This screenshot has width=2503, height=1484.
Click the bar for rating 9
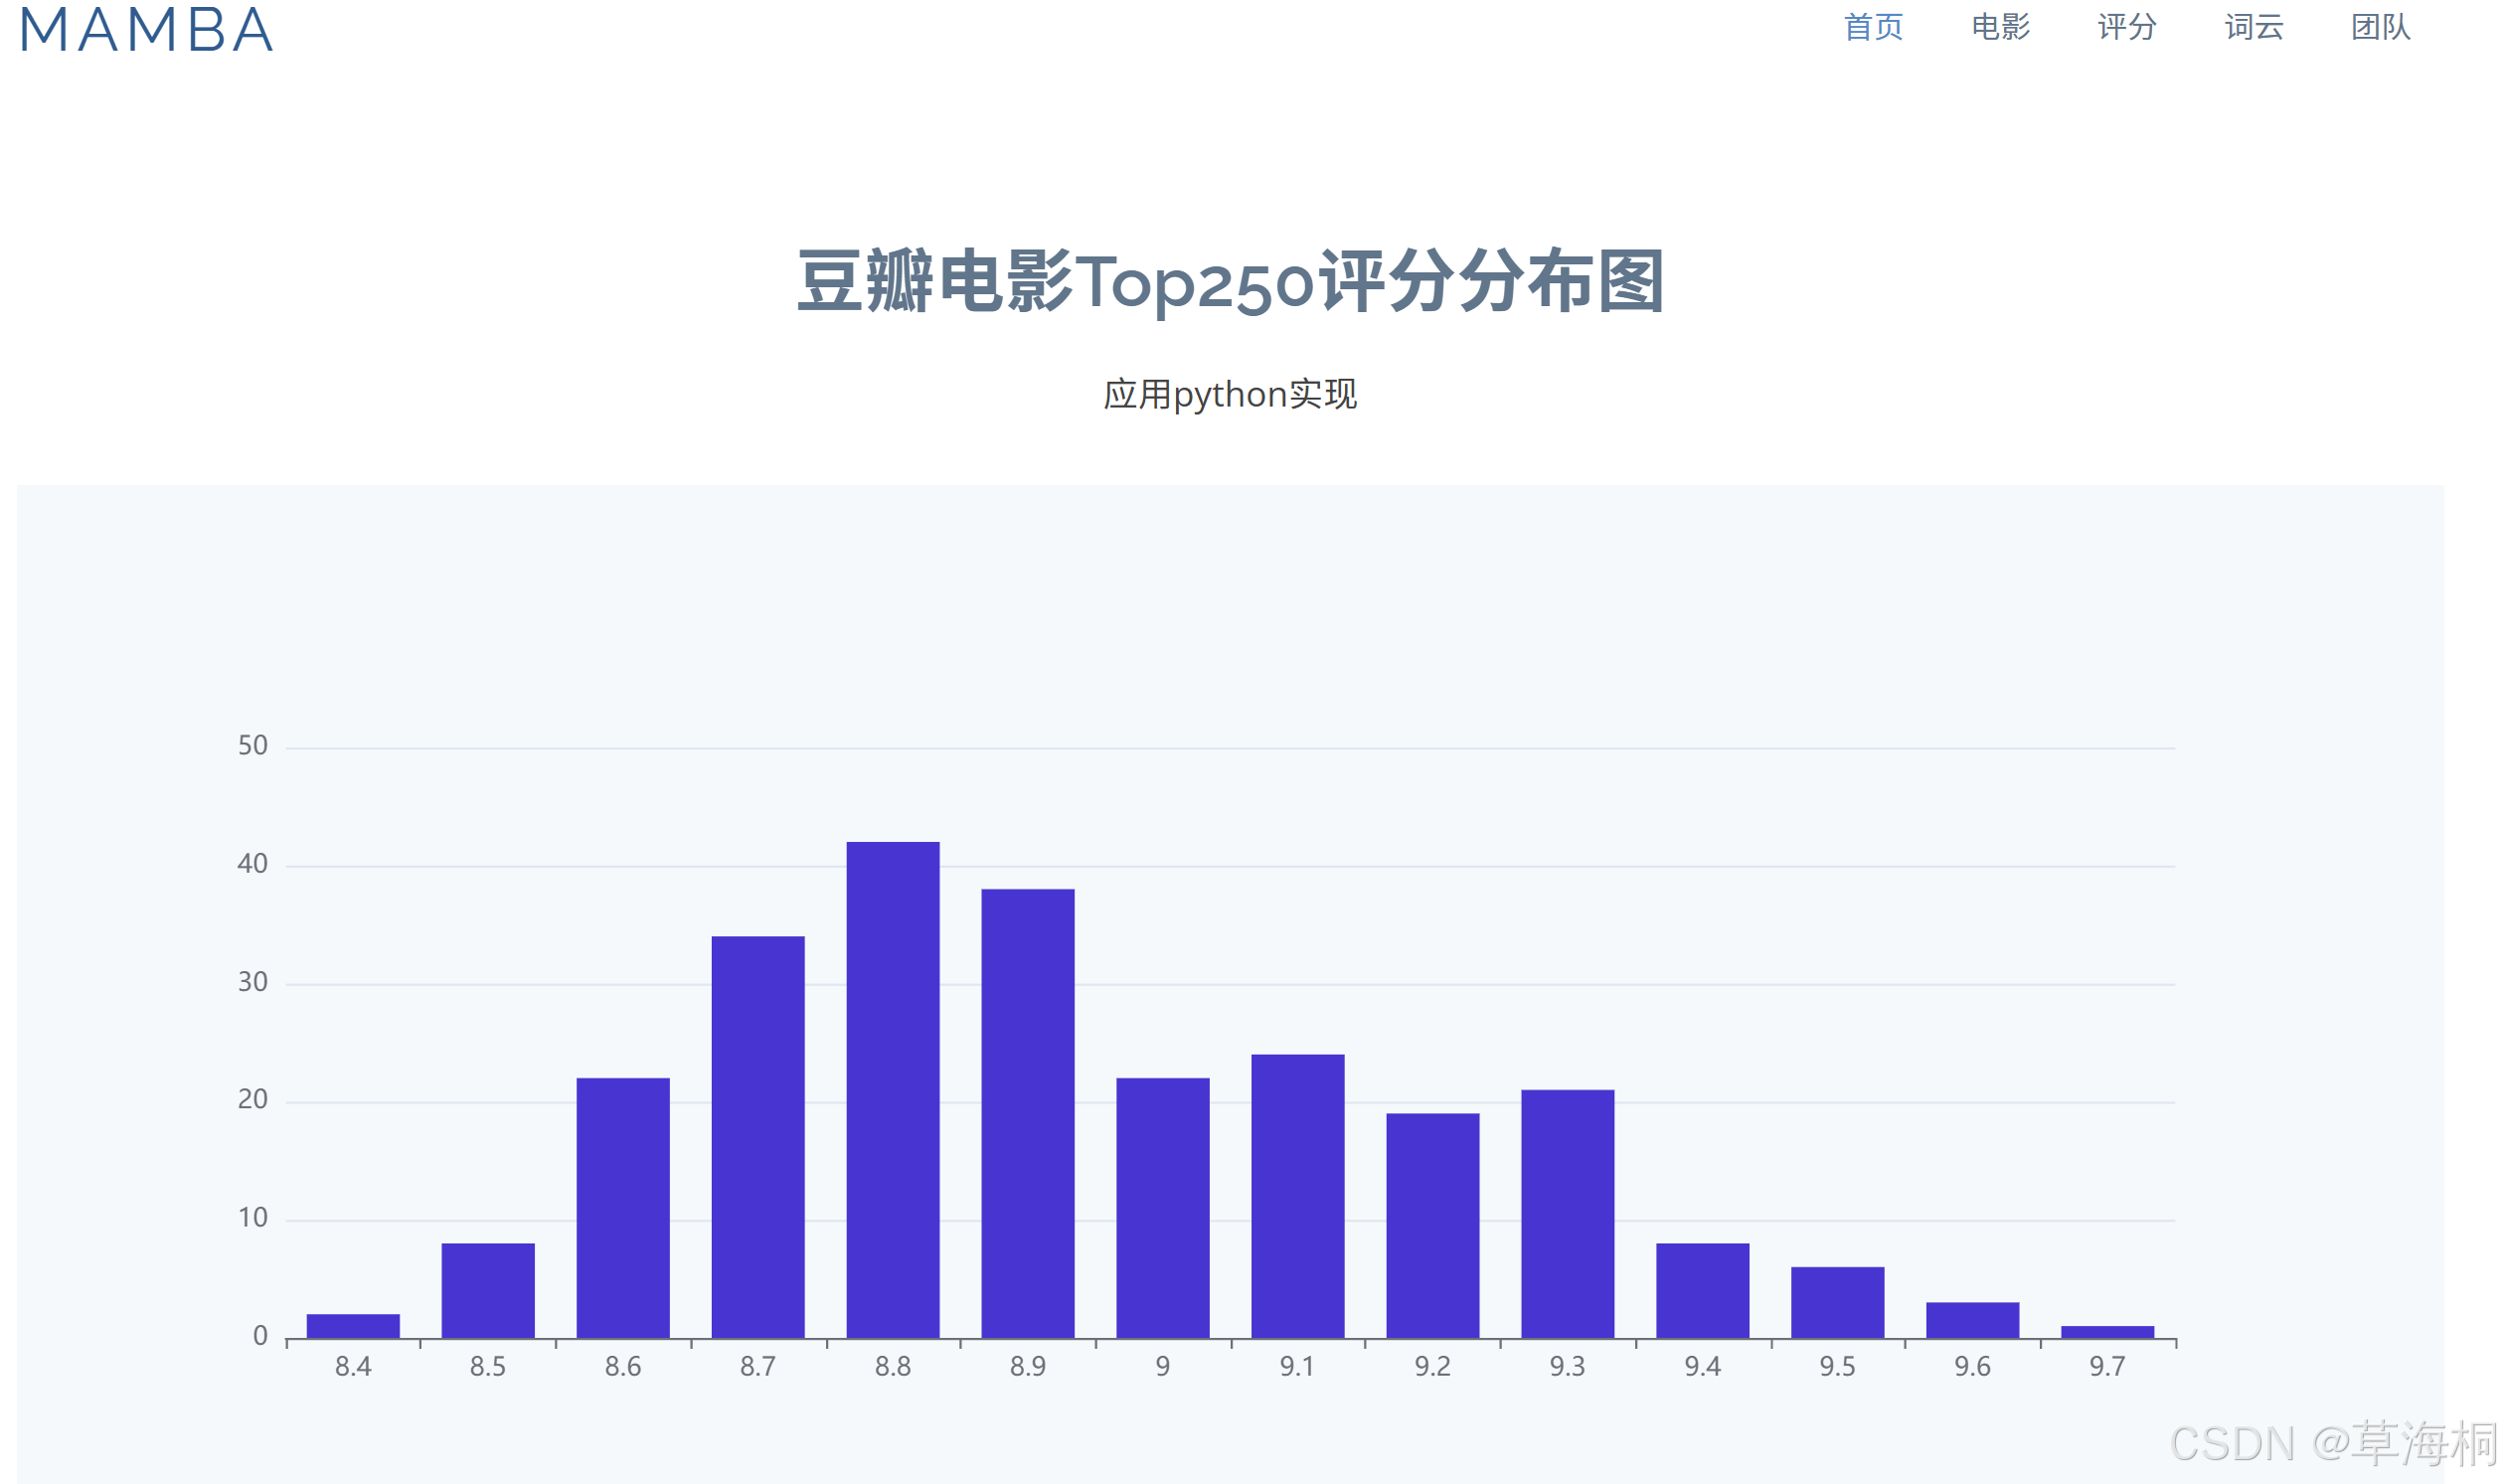[1163, 1207]
